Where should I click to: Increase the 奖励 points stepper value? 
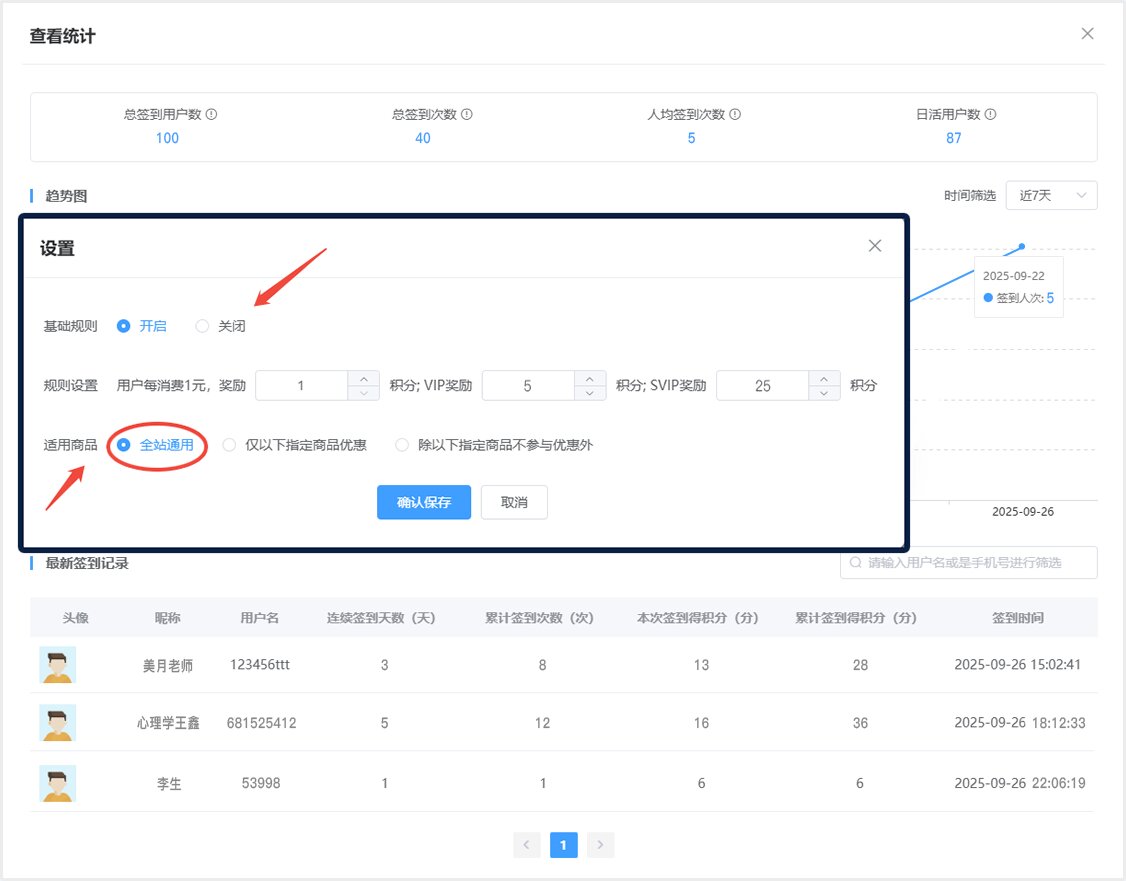(x=363, y=378)
